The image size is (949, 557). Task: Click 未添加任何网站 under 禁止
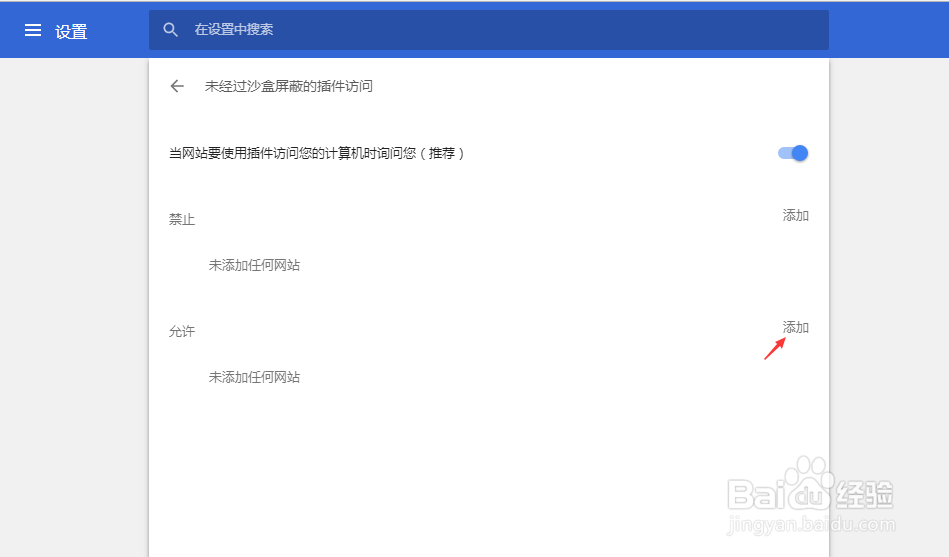[254, 265]
